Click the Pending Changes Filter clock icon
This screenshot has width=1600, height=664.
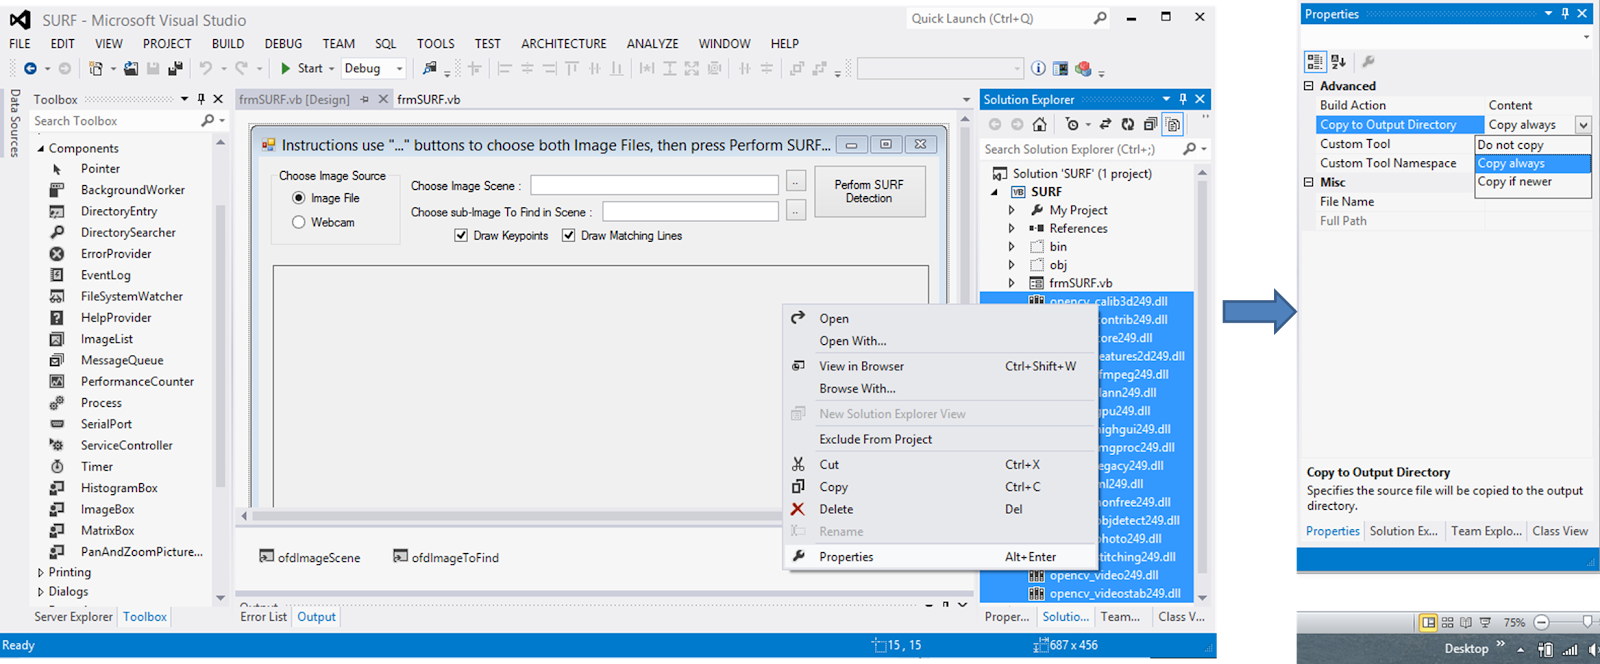pyautogui.click(x=1072, y=124)
